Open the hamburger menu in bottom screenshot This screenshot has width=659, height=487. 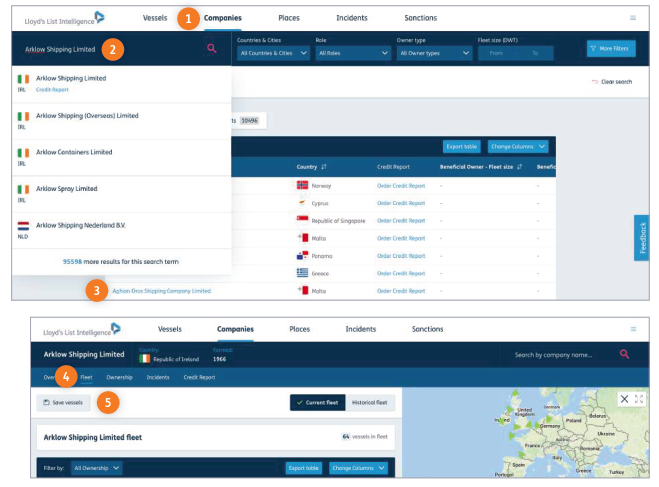click(x=633, y=329)
